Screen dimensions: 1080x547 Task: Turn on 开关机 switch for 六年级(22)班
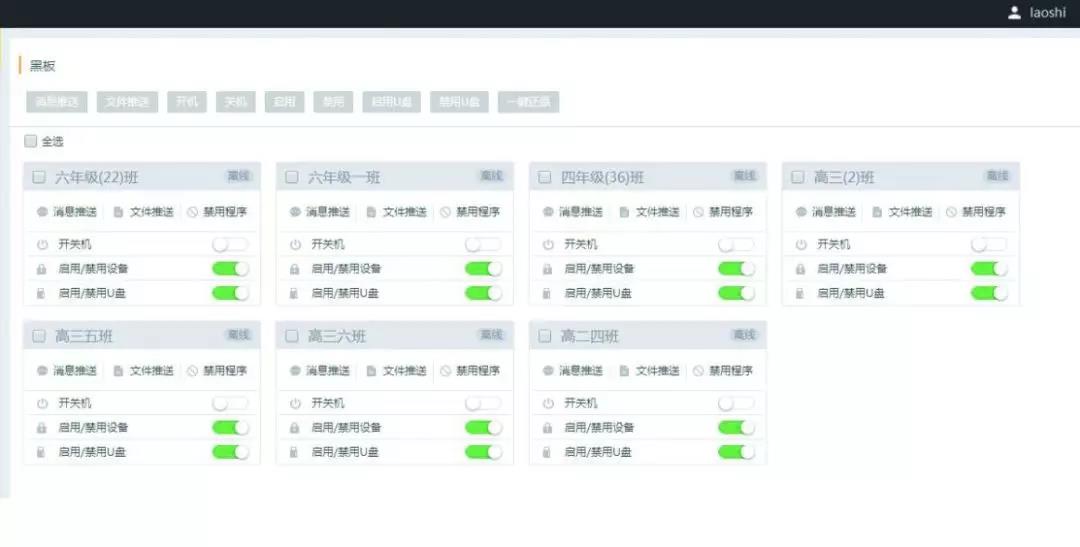(x=230, y=244)
